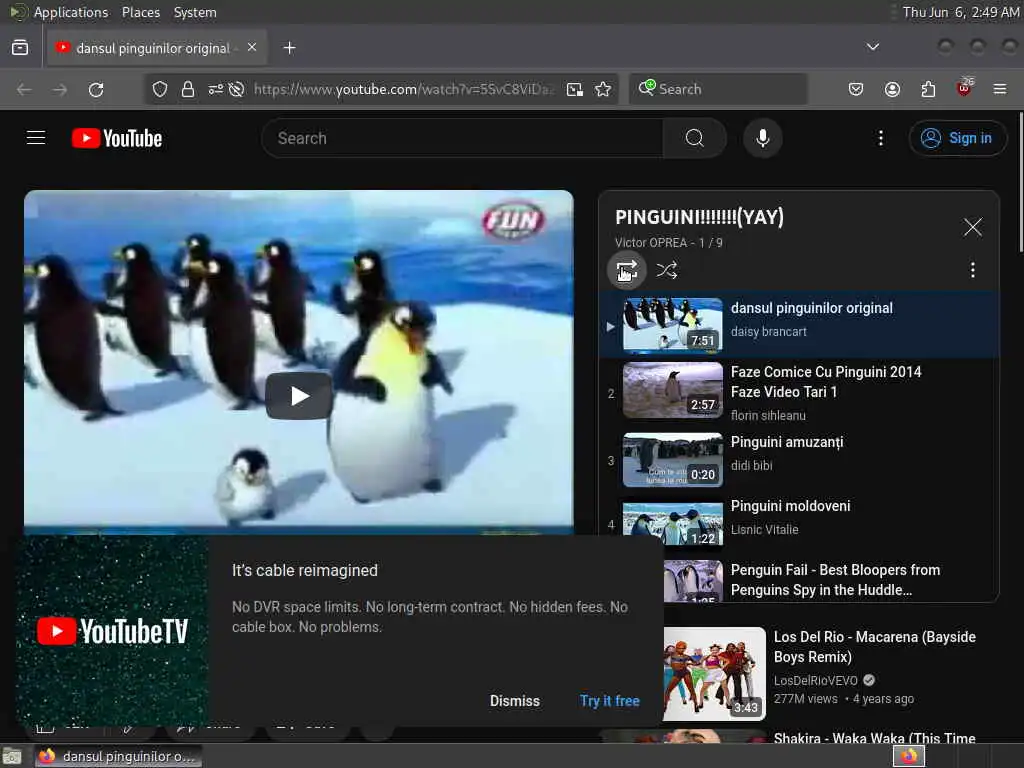Click Firefox icon in bottom-right workspace switcher
Screen dimensions: 1024x768
tap(909, 756)
